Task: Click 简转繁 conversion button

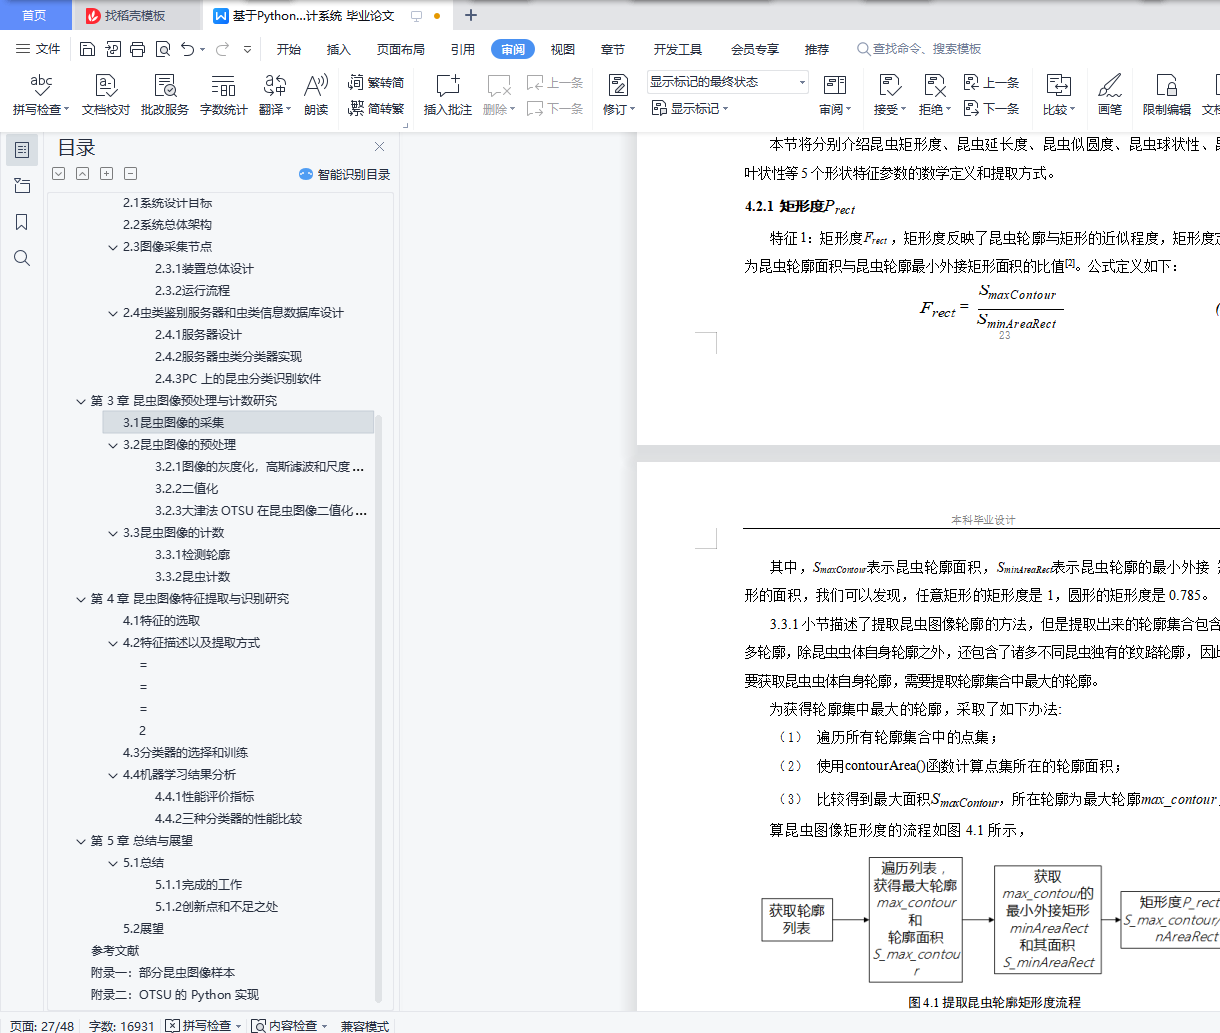Action: tap(376, 108)
